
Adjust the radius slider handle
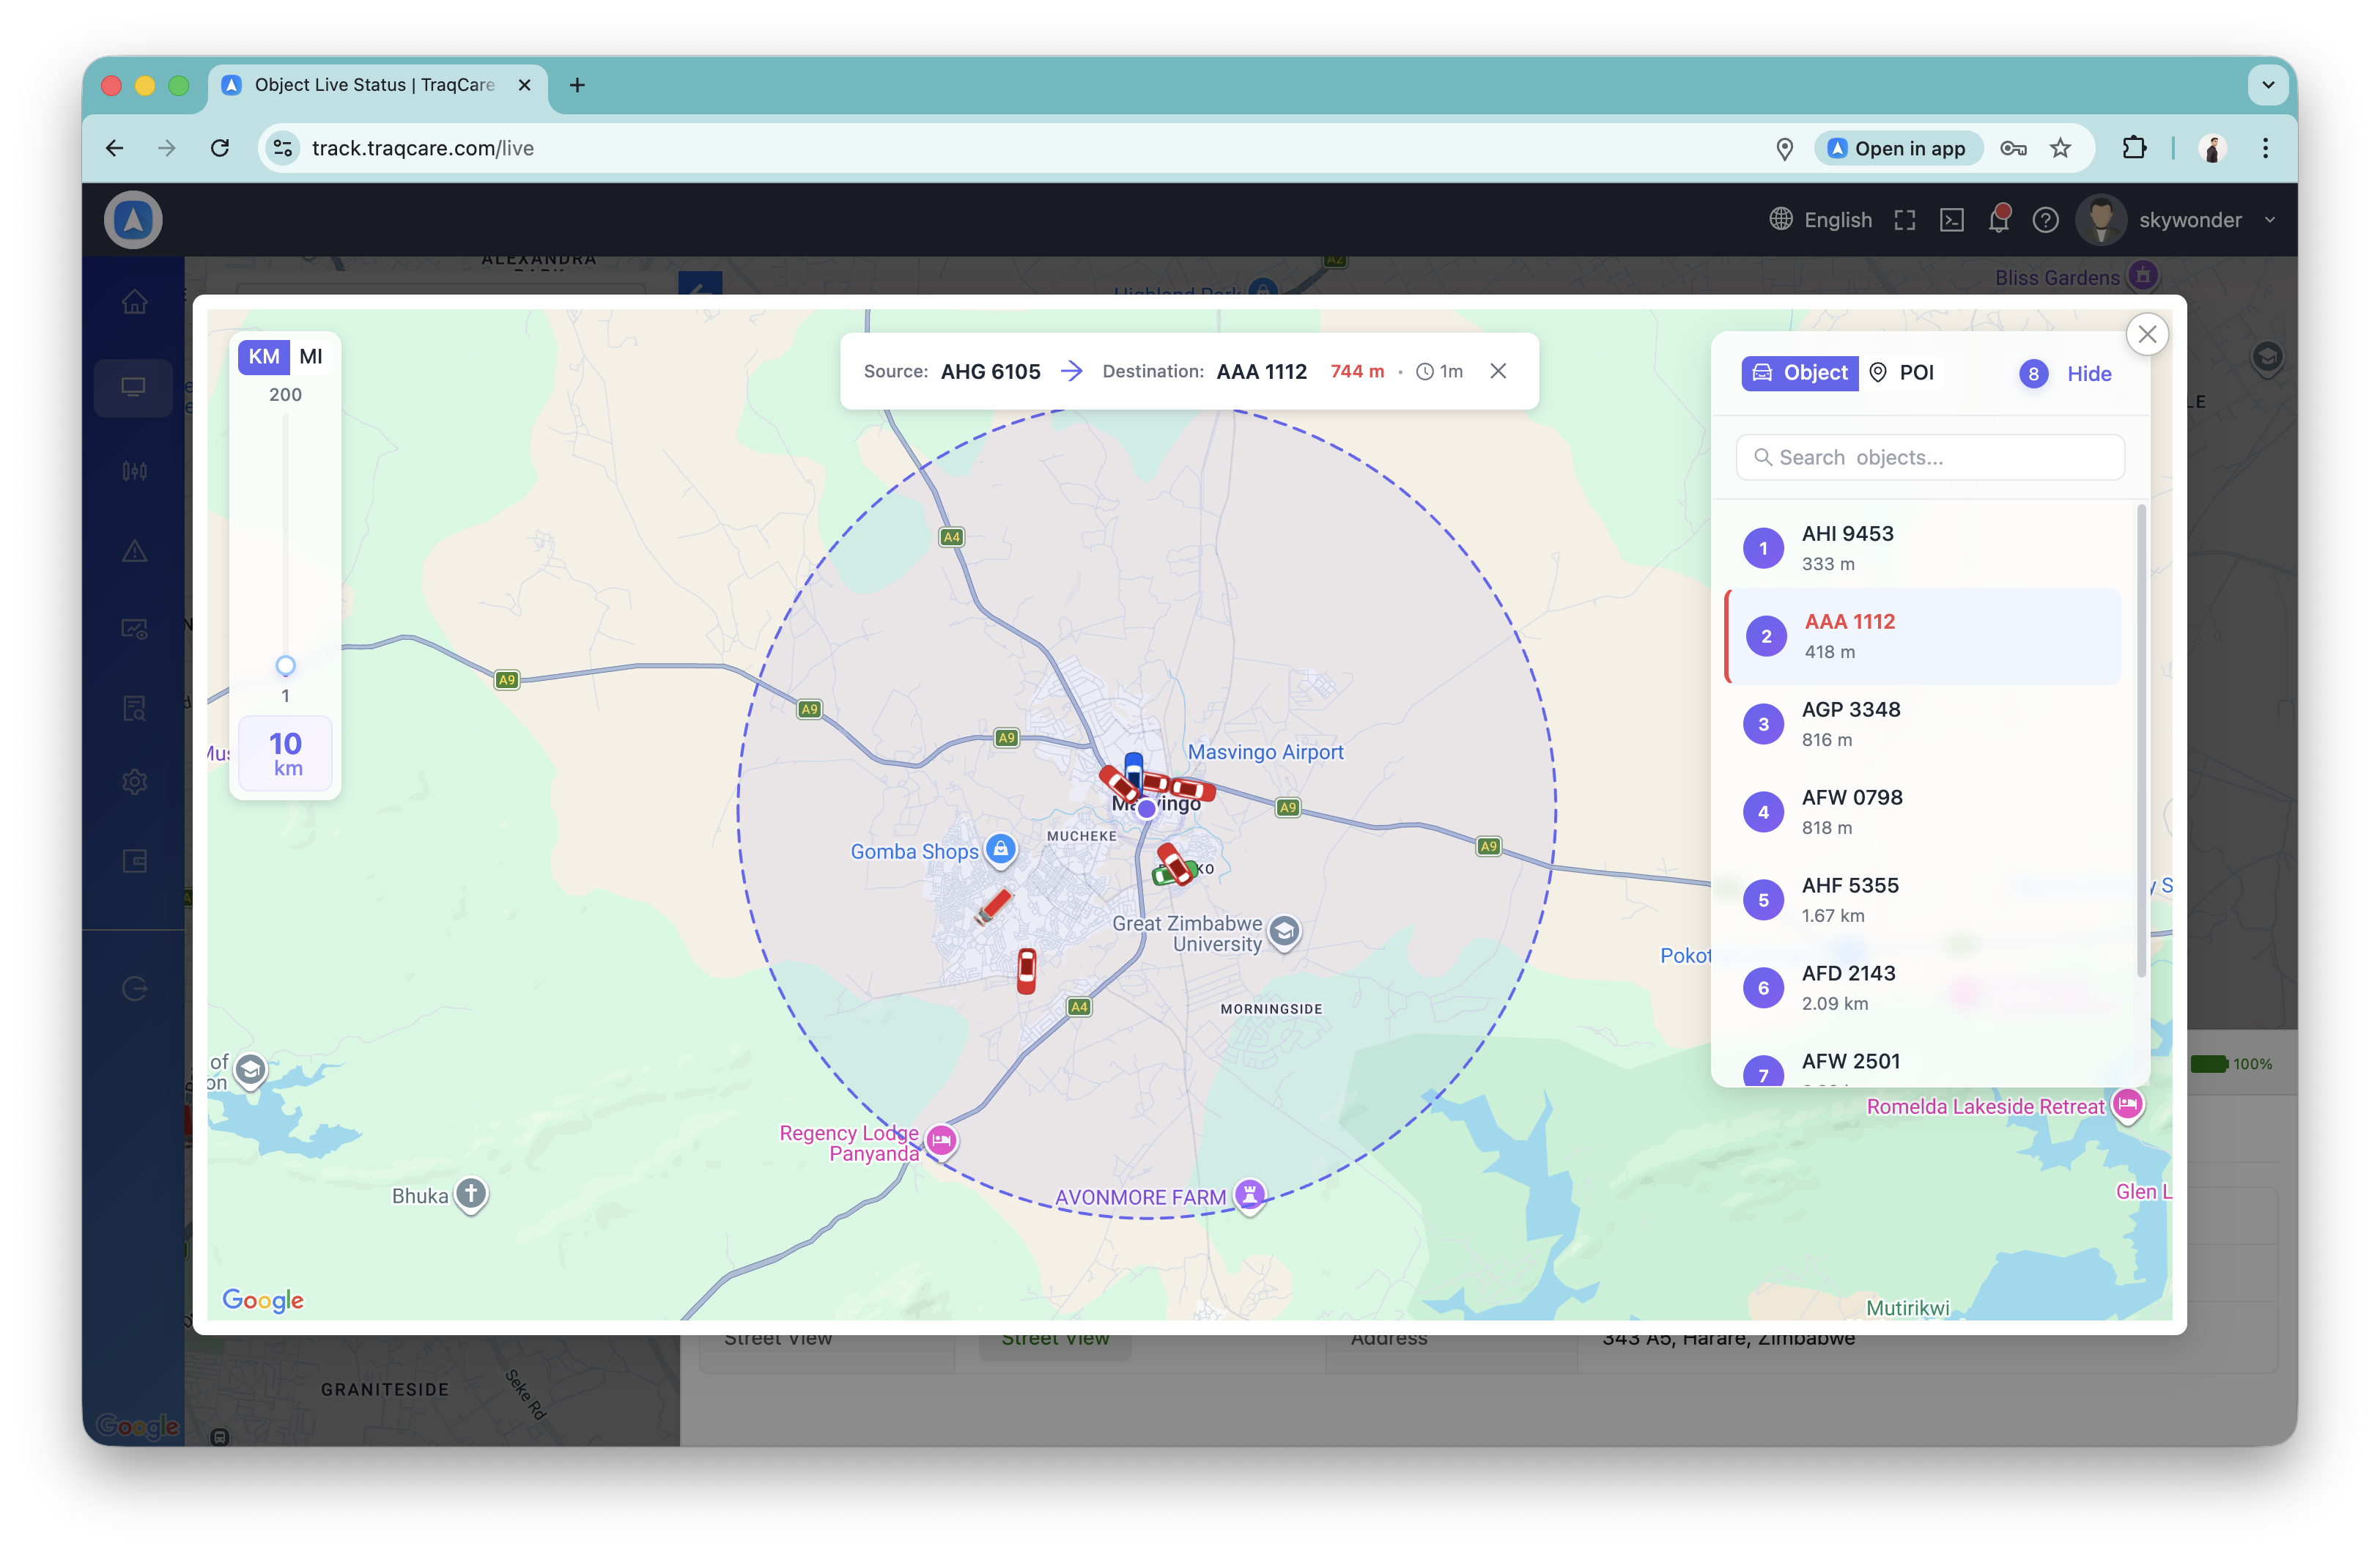(x=285, y=666)
